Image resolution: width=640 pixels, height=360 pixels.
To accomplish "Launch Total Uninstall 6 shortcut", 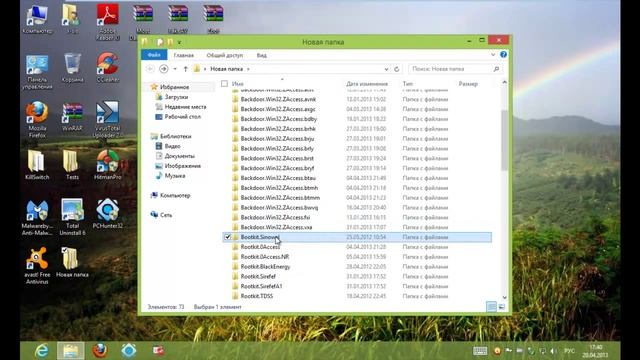I will tap(72, 218).
